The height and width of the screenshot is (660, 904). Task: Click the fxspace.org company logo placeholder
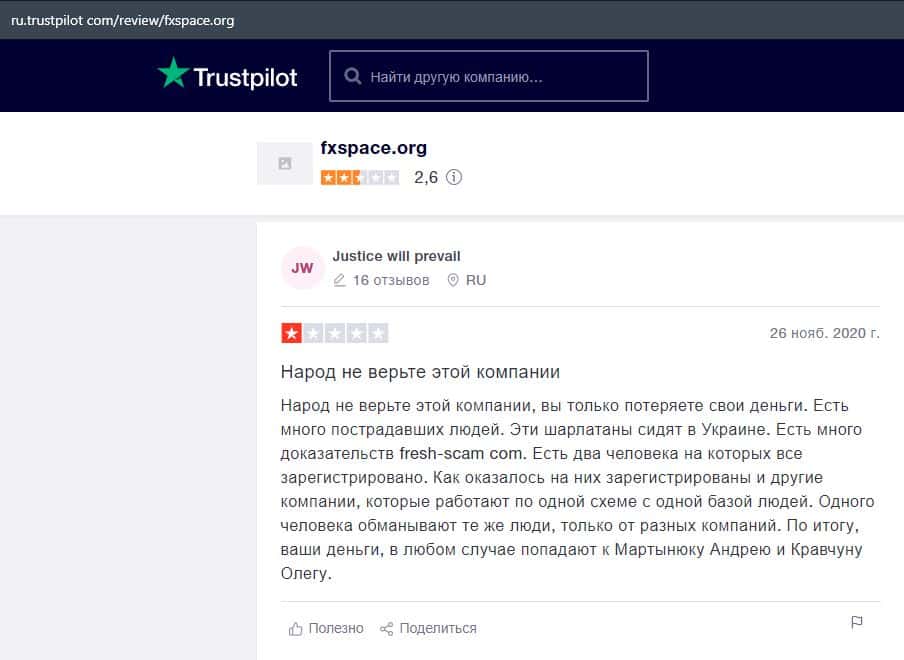[x=285, y=164]
